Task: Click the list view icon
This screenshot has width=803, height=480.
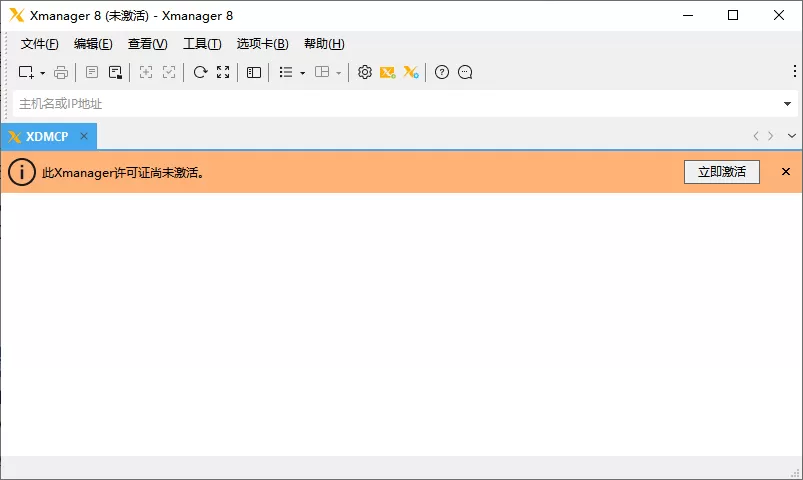Action: click(x=286, y=72)
